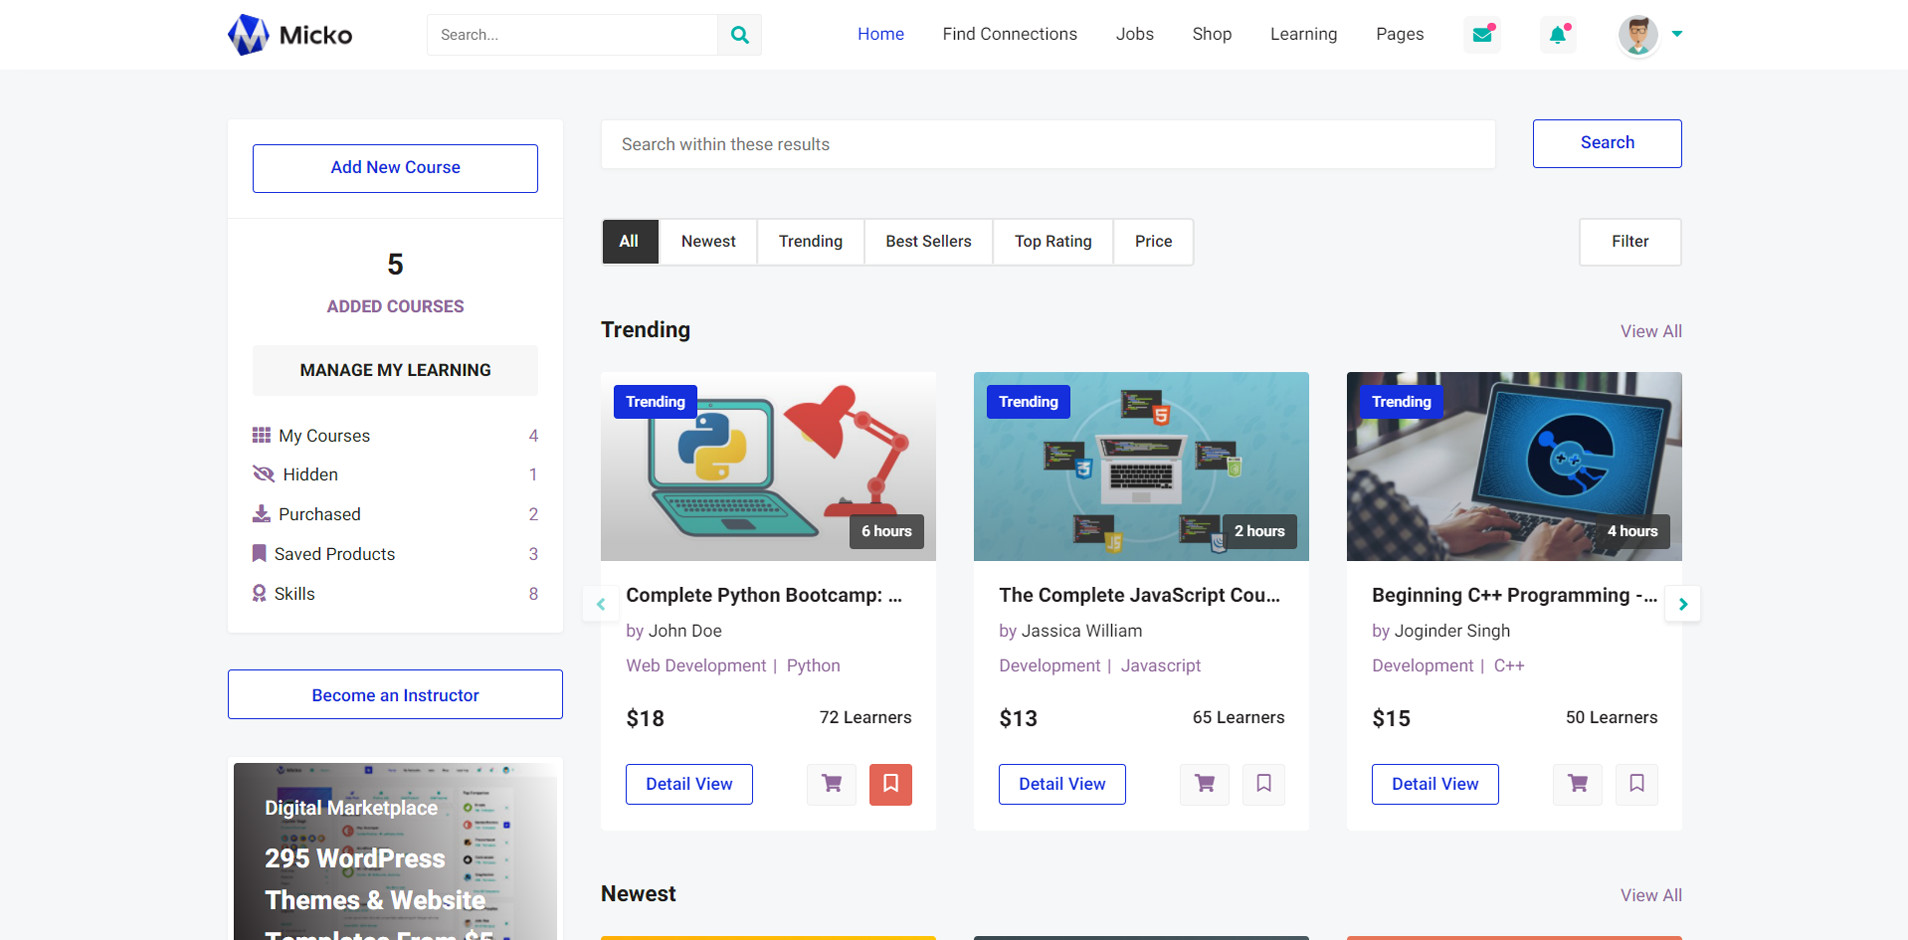Image resolution: width=1908 pixels, height=940 pixels.
Task: Expand the user profile dropdown arrow
Action: click(x=1677, y=34)
